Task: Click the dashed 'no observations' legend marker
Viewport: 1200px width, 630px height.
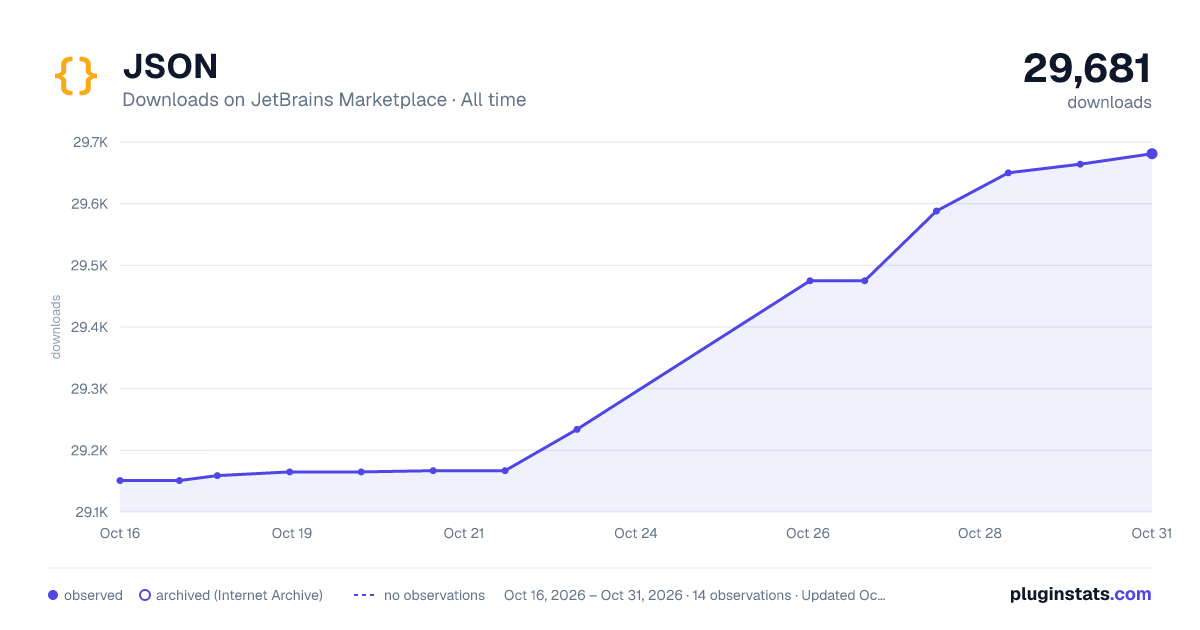Action: [x=364, y=595]
